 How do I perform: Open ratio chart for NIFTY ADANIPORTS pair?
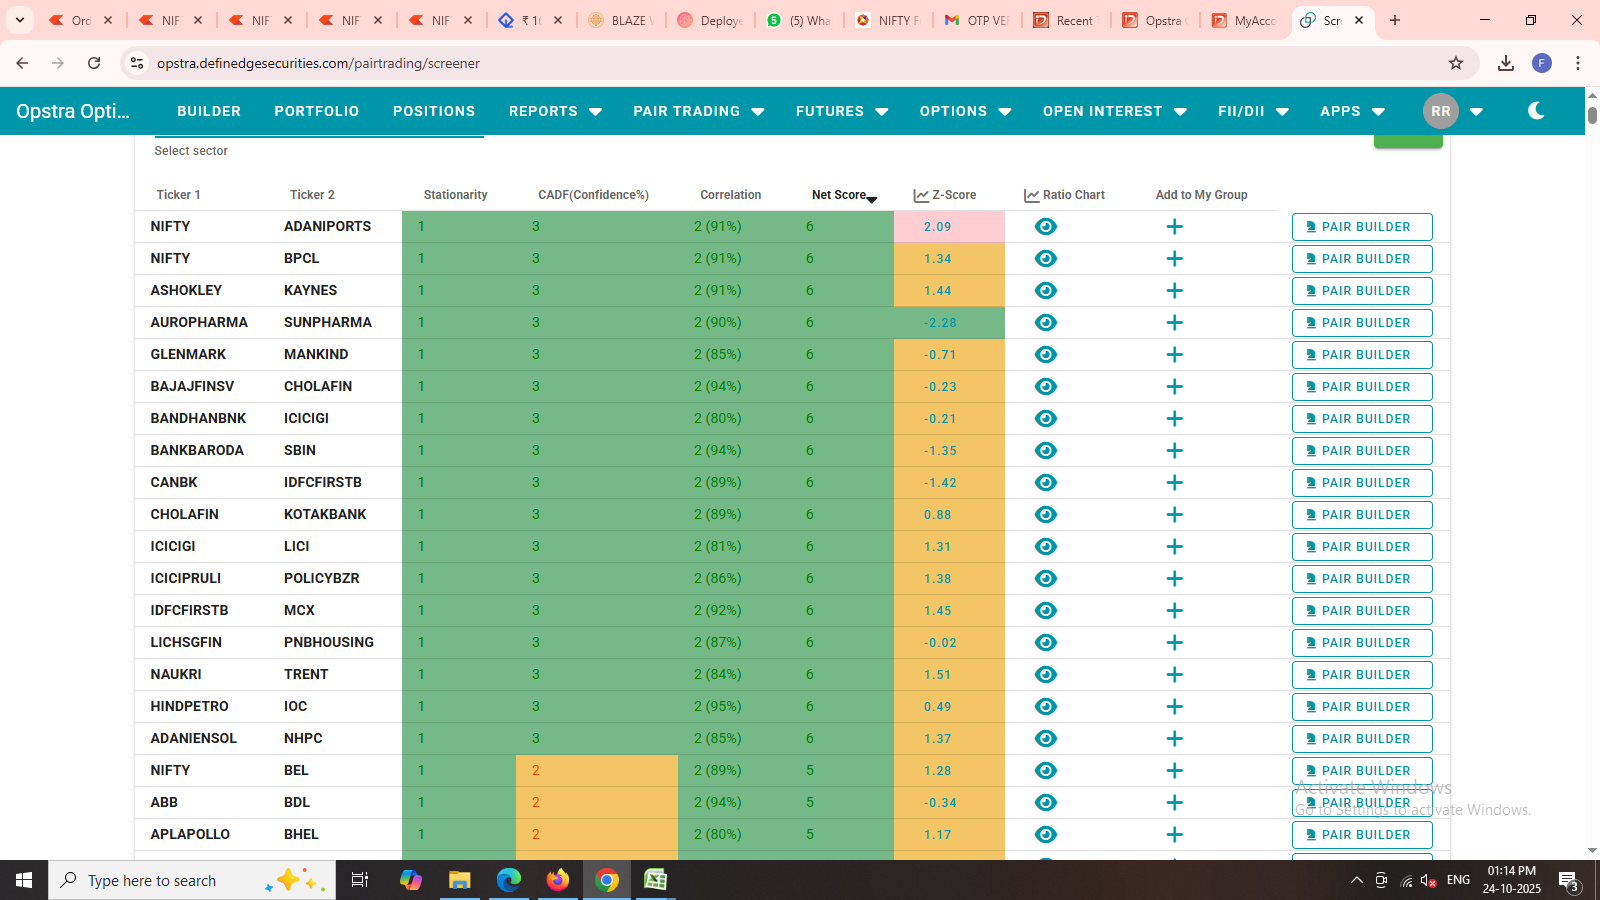click(1045, 227)
